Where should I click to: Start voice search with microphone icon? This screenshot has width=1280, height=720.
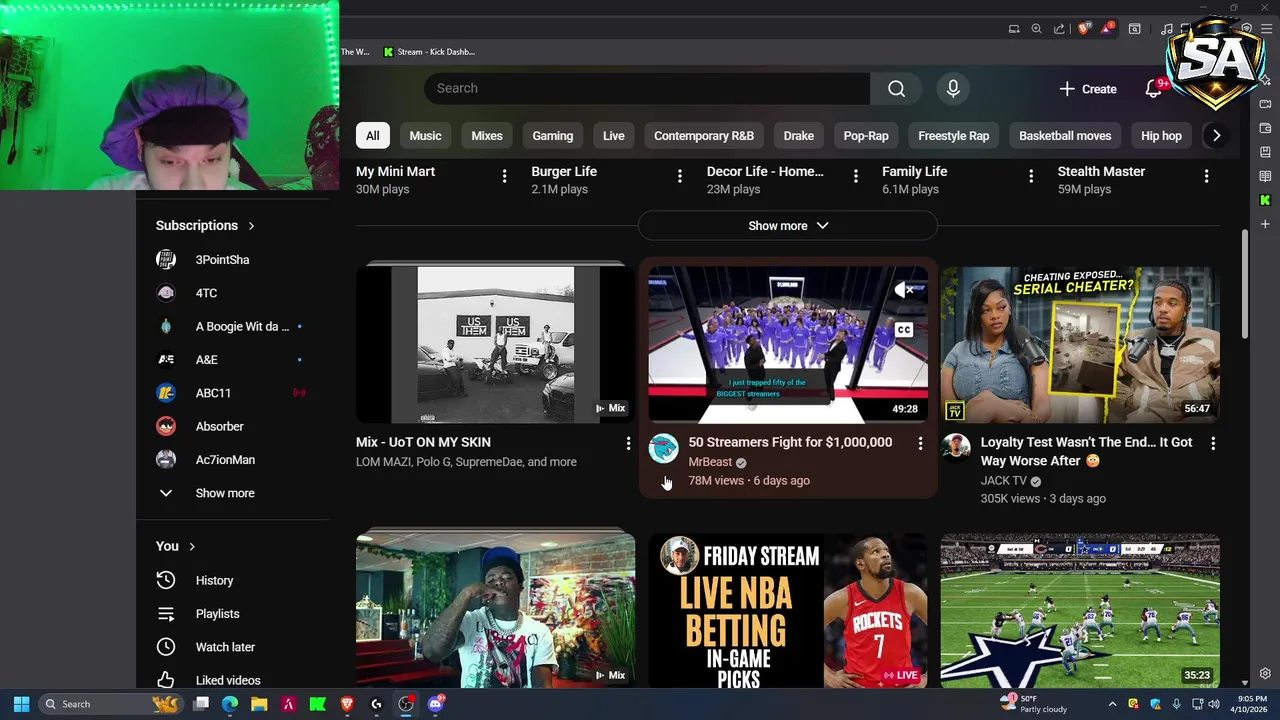point(953,88)
